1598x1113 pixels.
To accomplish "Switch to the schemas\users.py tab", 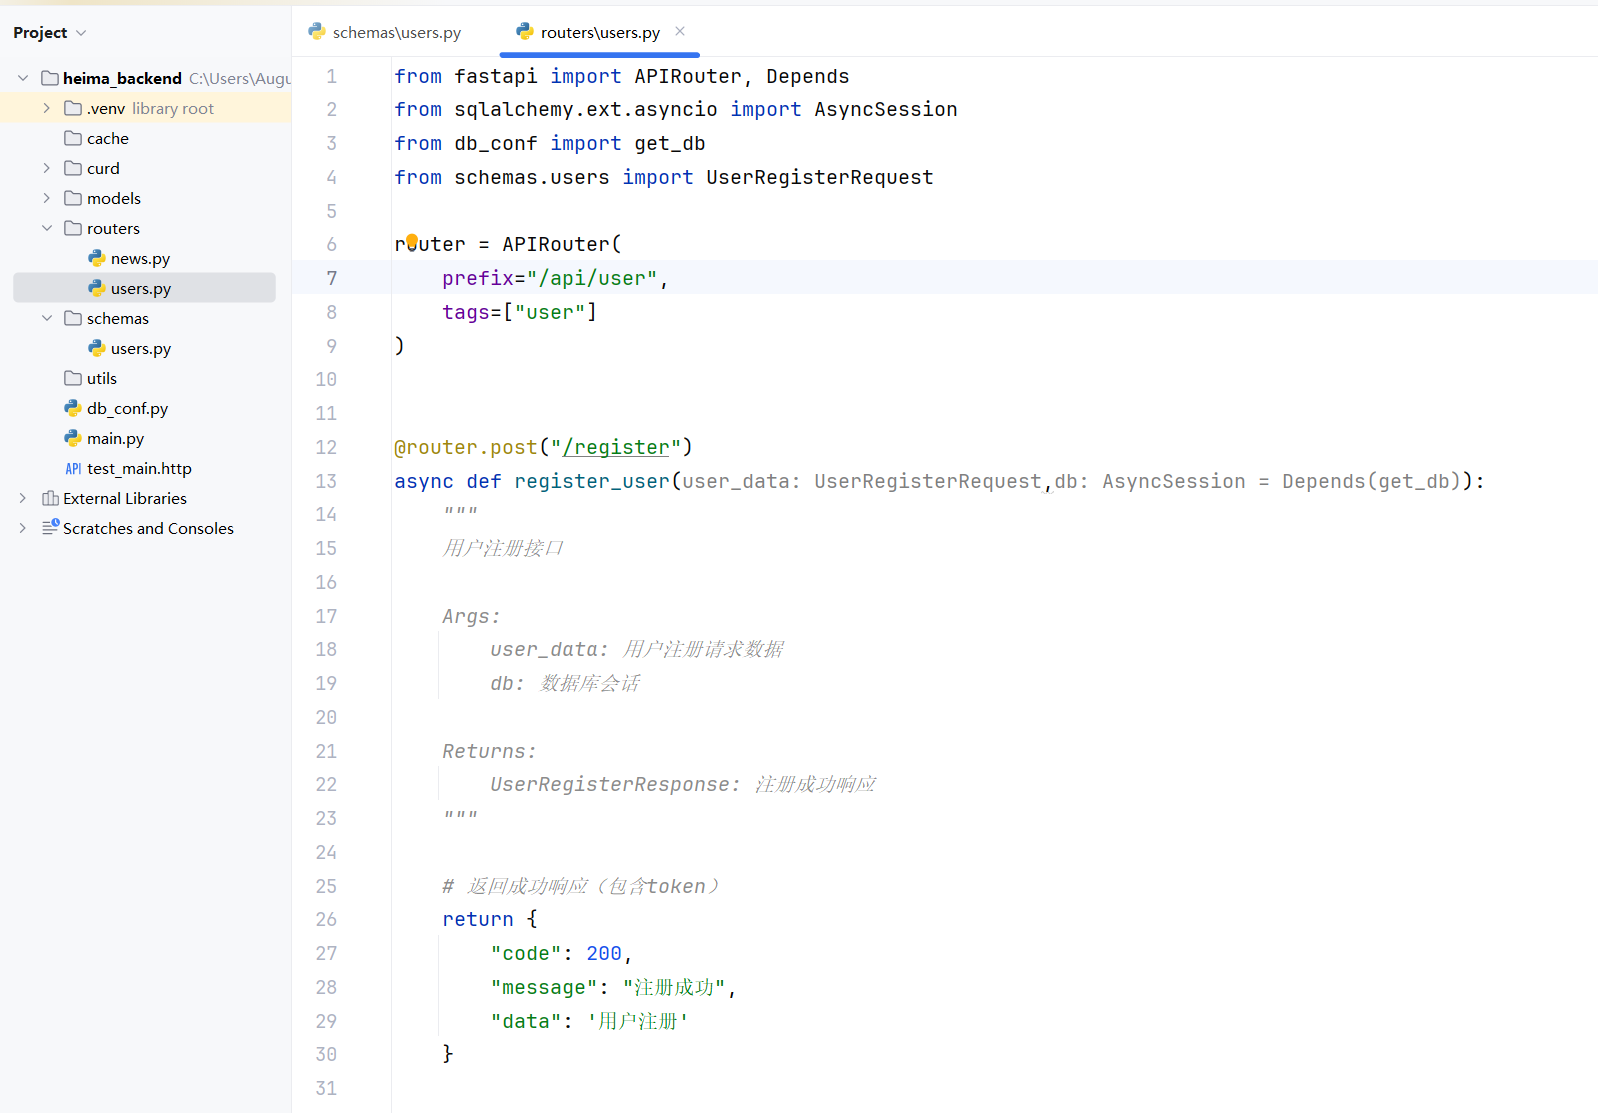I will pyautogui.click(x=386, y=32).
